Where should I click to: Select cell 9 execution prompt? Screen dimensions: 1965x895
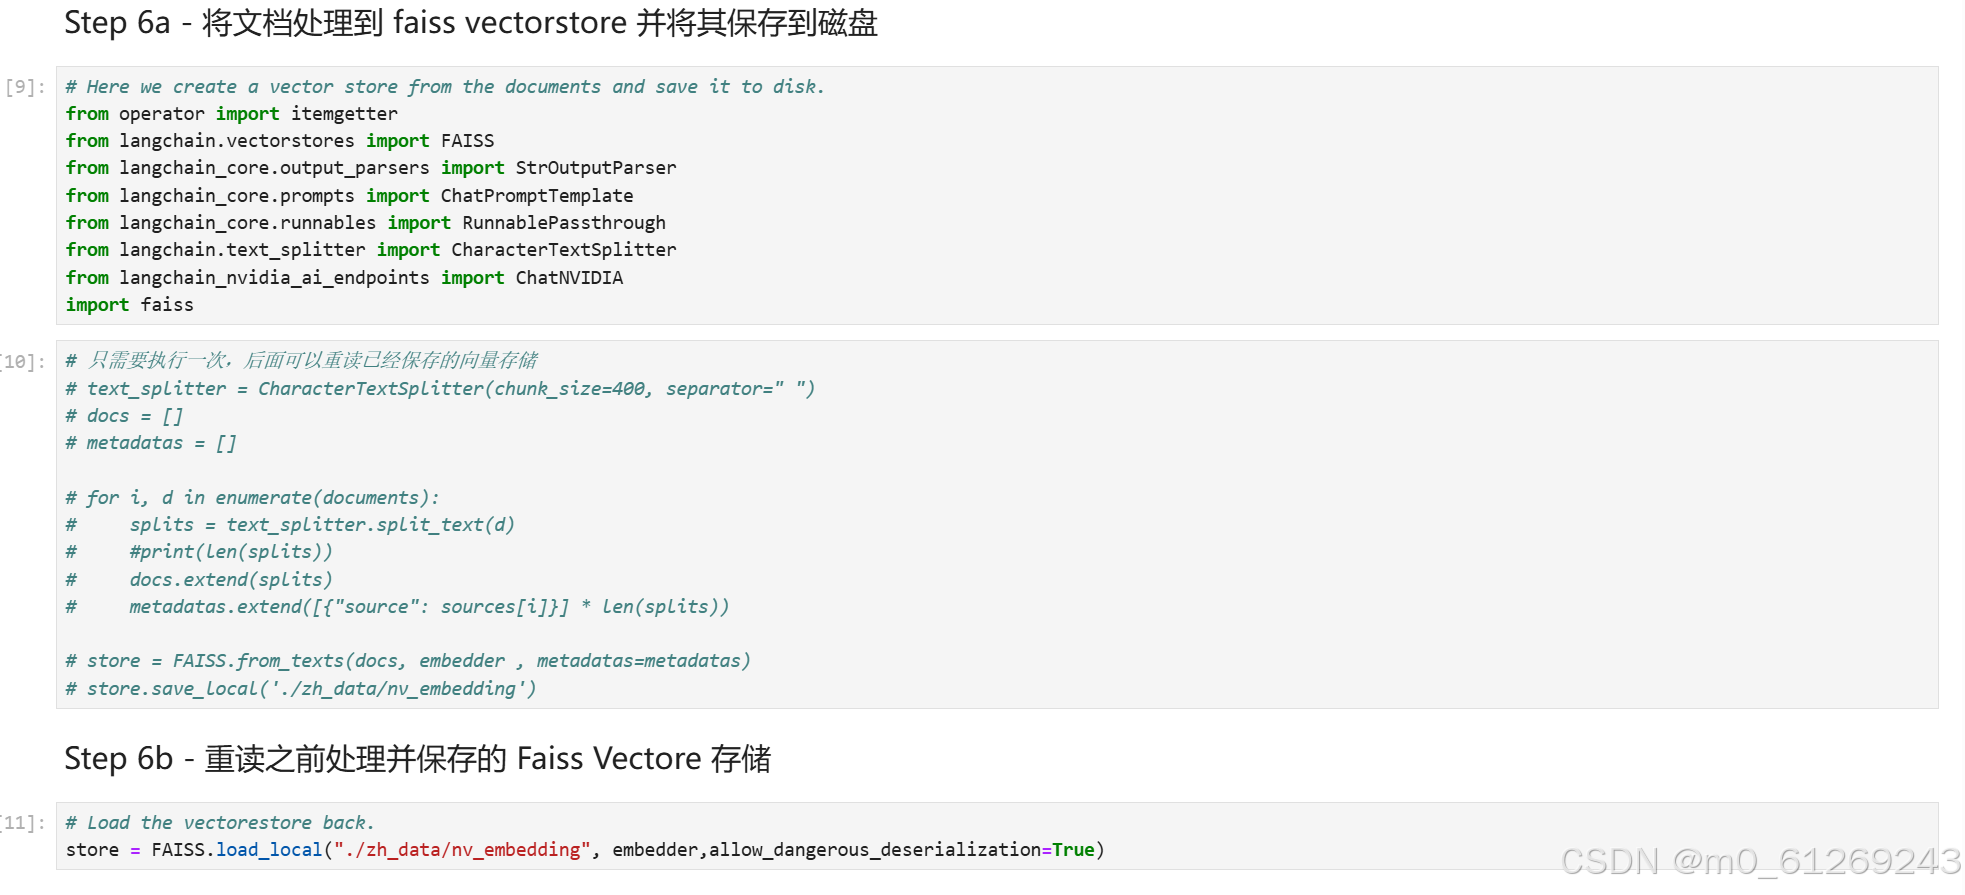(x=25, y=87)
